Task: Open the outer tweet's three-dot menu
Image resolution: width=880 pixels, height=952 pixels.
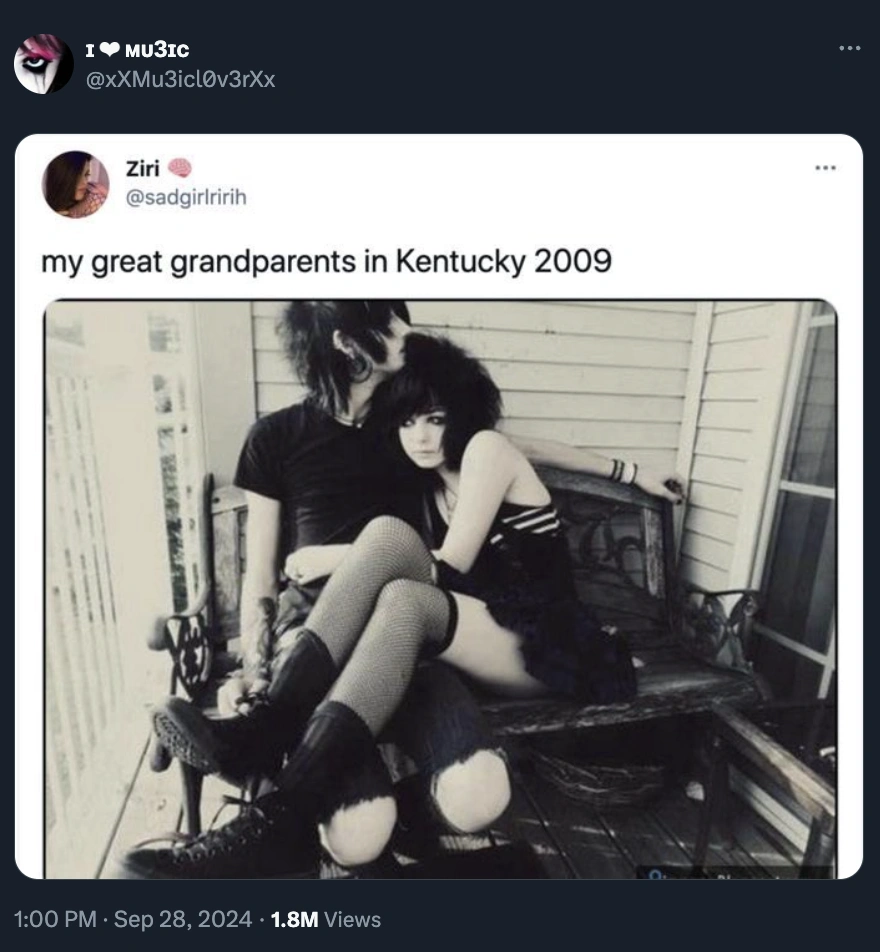Action: 849,48
